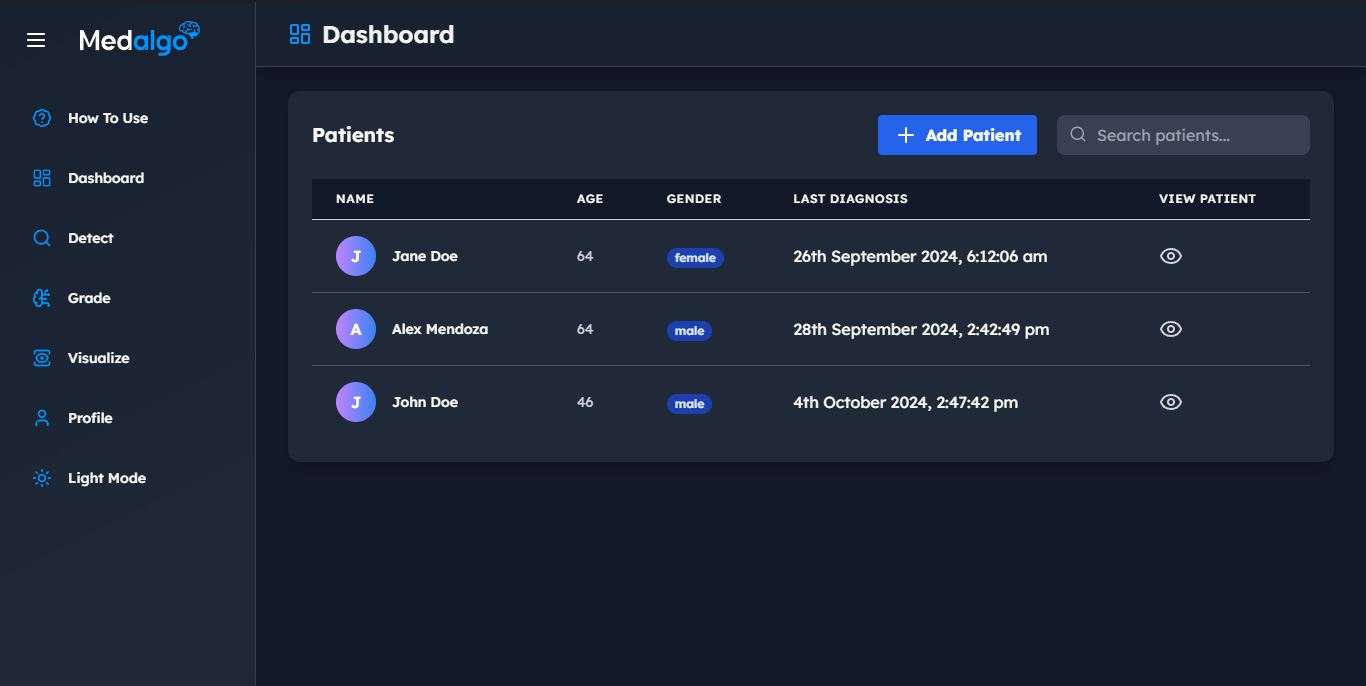The width and height of the screenshot is (1366, 686).
Task: View patient John Doe via eye icon
Action: click(x=1171, y=402)
